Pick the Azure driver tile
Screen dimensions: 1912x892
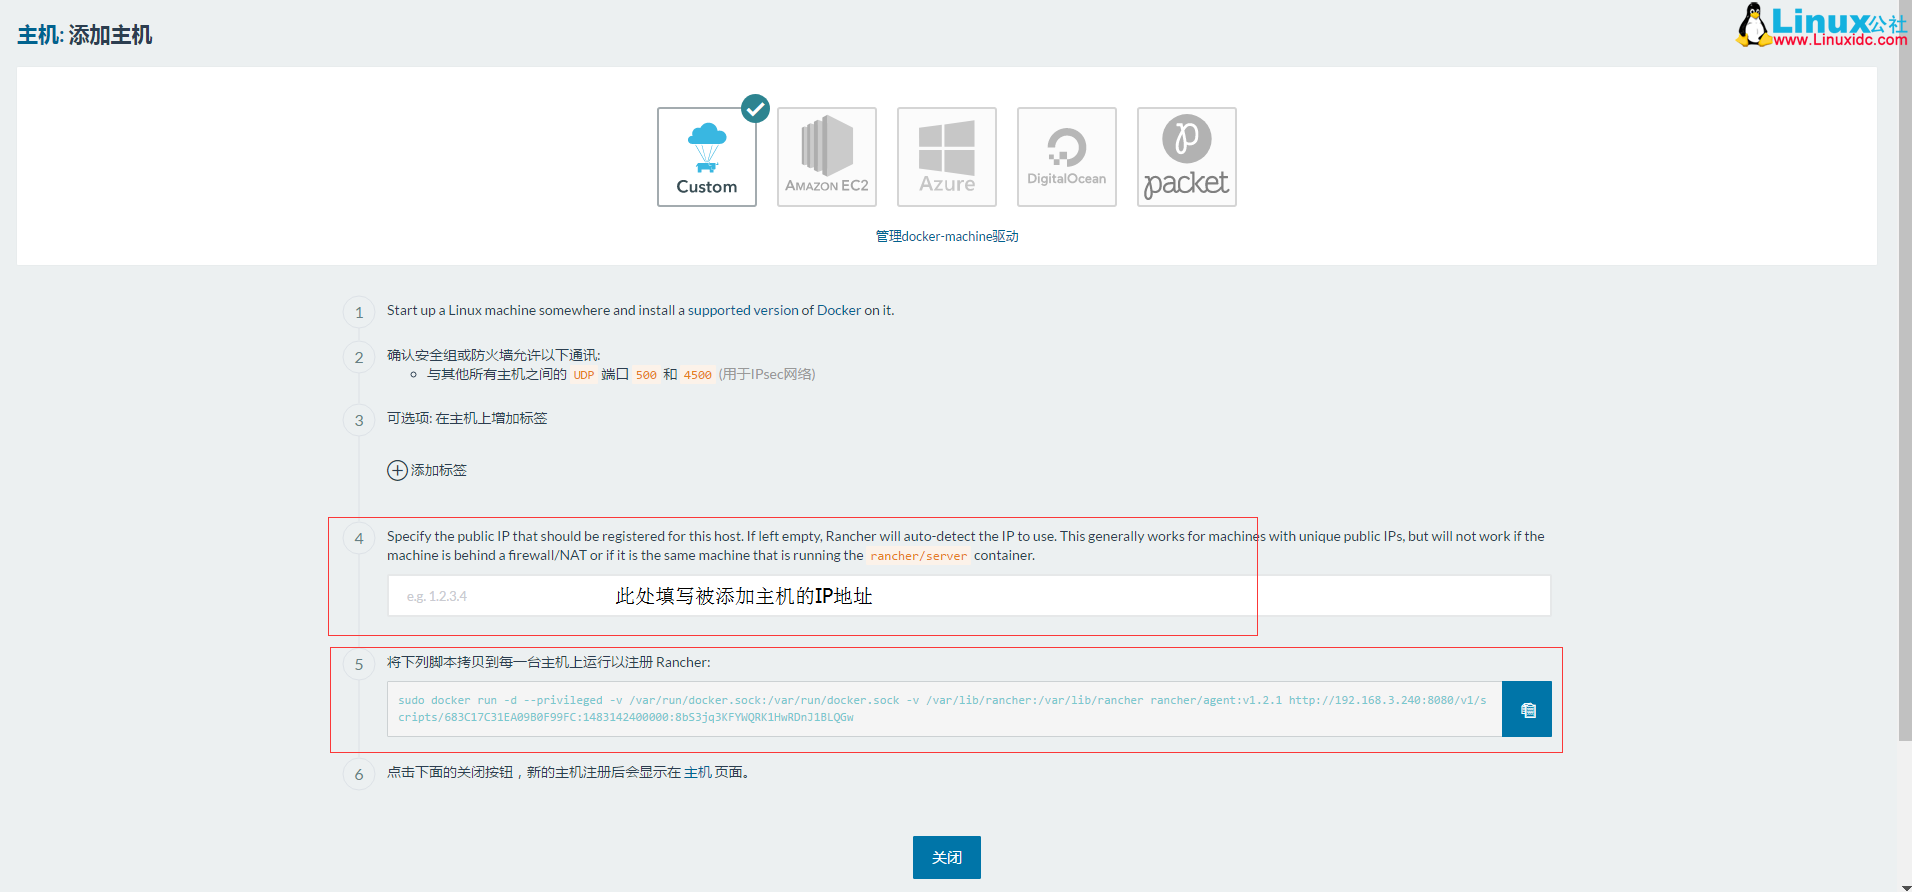(x=946, y=157)
